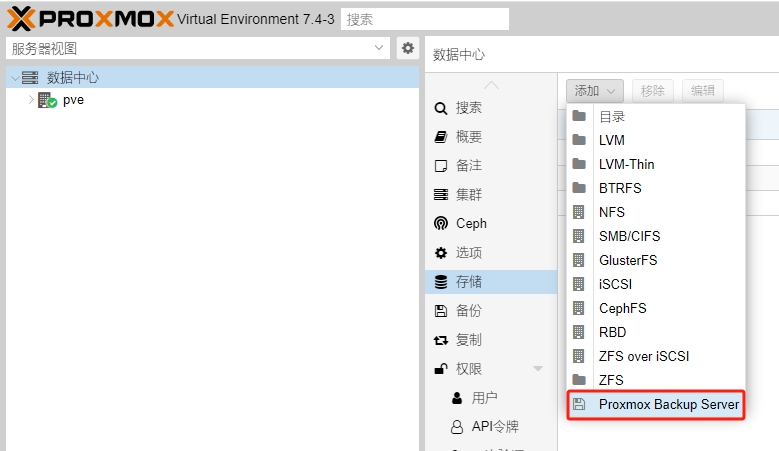Open the Cluster section in sidebar
This screenshot has width=779, height=451.
pyautogui.click(x=468, y=195)
